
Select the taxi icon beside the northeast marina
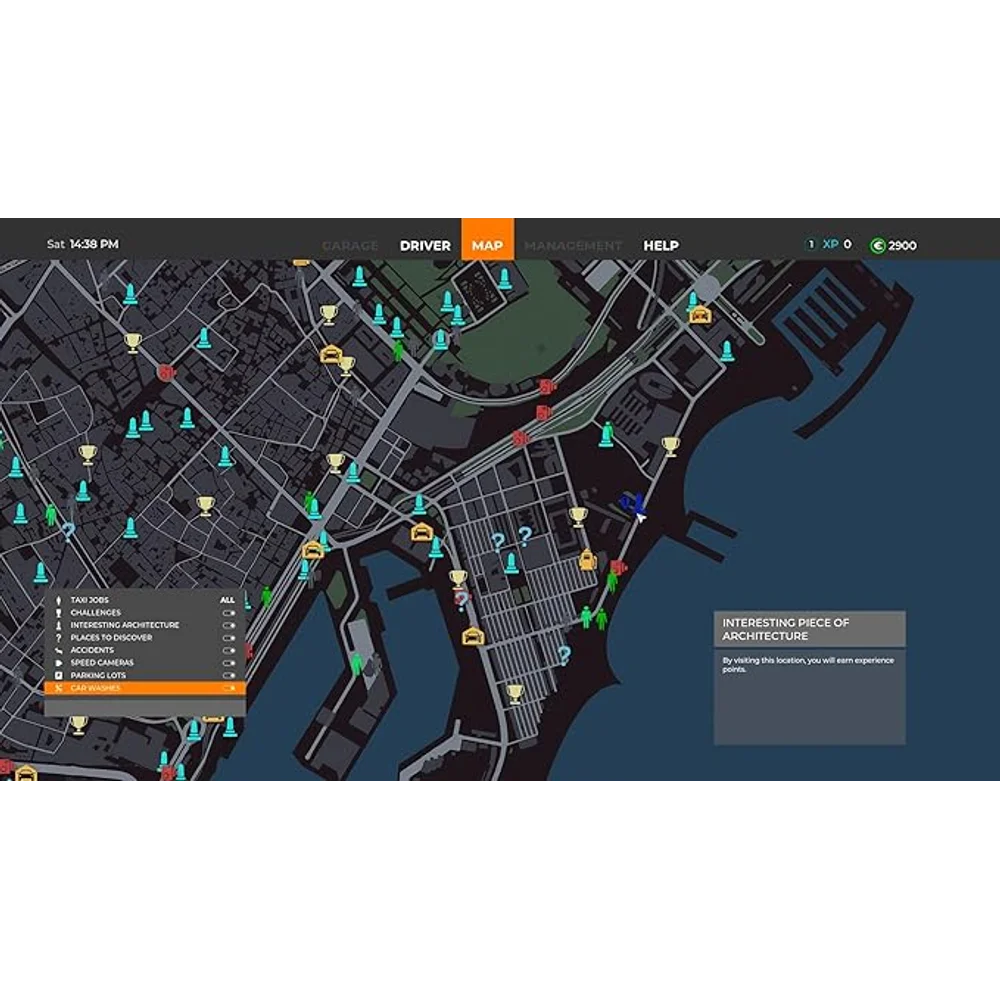pyautogui.click(x=700, y=315)
